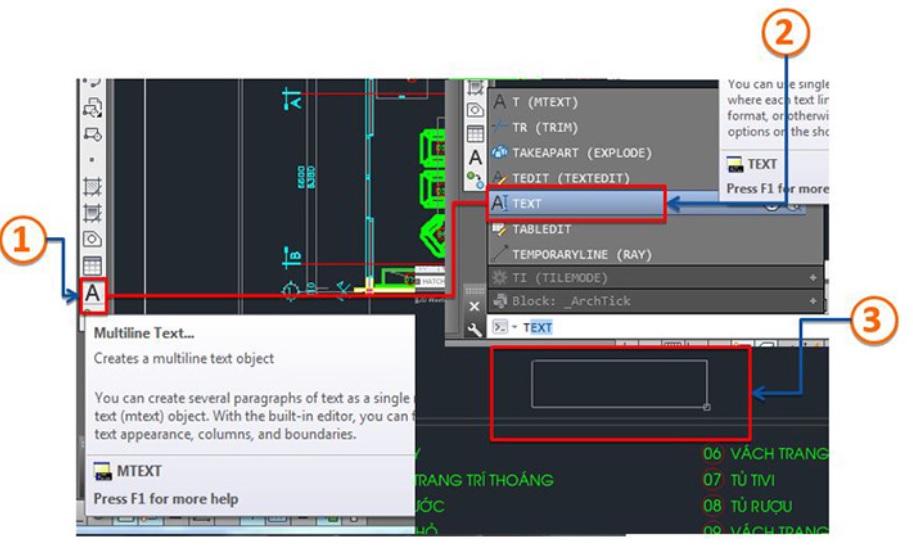Click the command line input showing TEXT

click(x=658, y=327)
